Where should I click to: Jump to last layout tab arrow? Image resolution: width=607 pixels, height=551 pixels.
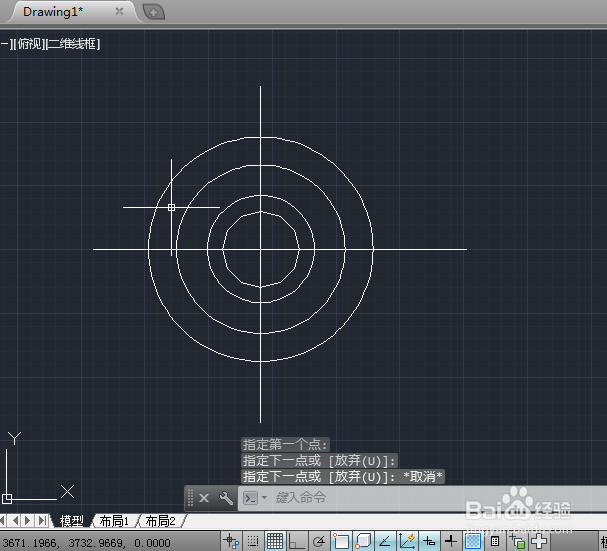pos(42,521)
